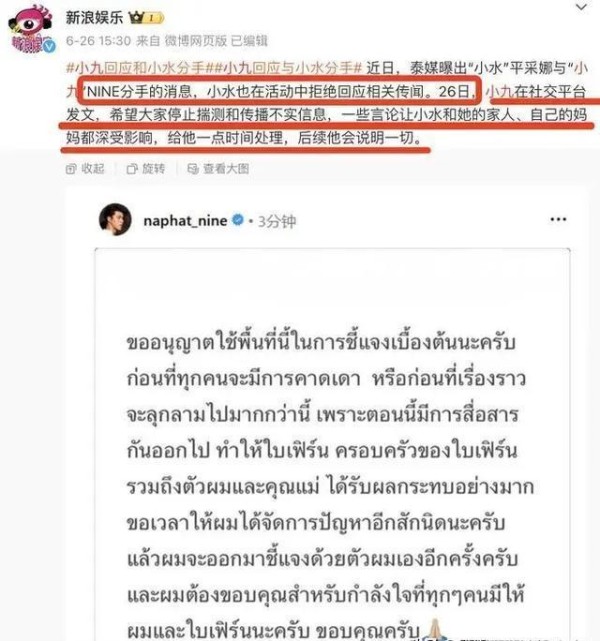View full-size image via 查看大图
Image resolution: width=600 pixels, height=641 pixels.
(x=218, y=168)
